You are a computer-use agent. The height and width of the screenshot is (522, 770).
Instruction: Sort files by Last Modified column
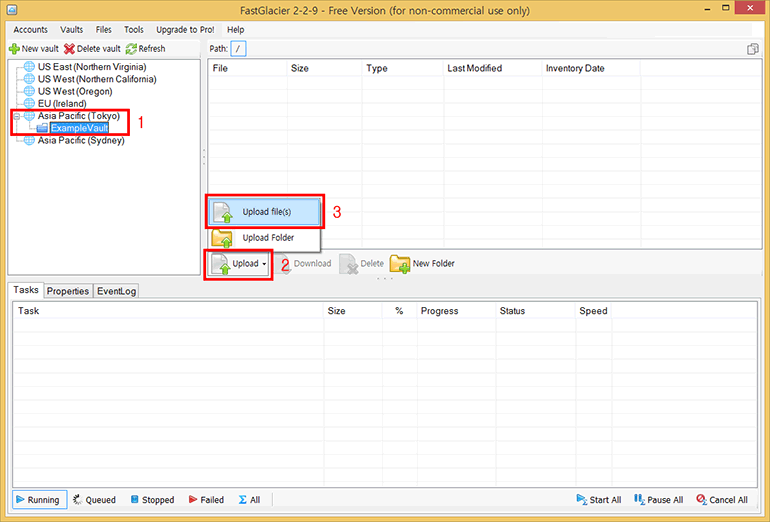coord(475,69)
